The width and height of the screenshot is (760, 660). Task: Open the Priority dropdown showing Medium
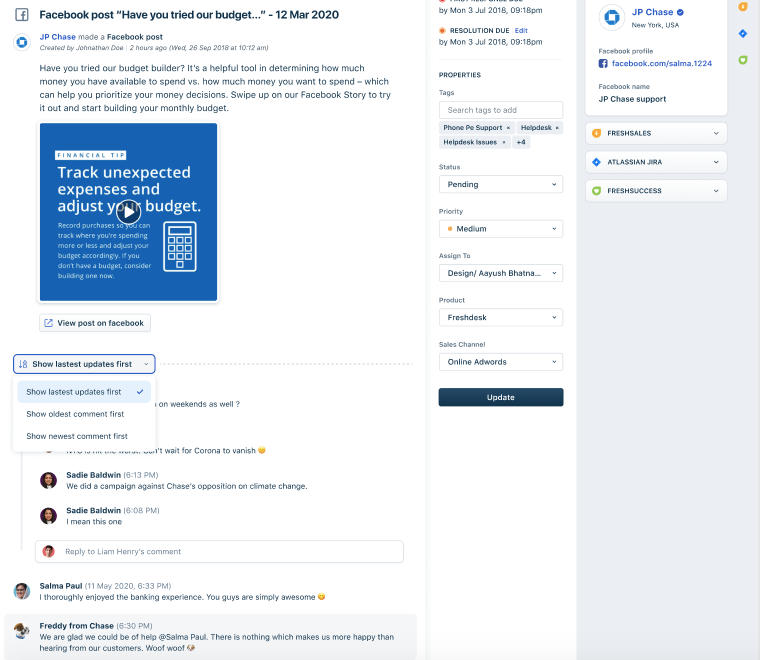[501, 229]
